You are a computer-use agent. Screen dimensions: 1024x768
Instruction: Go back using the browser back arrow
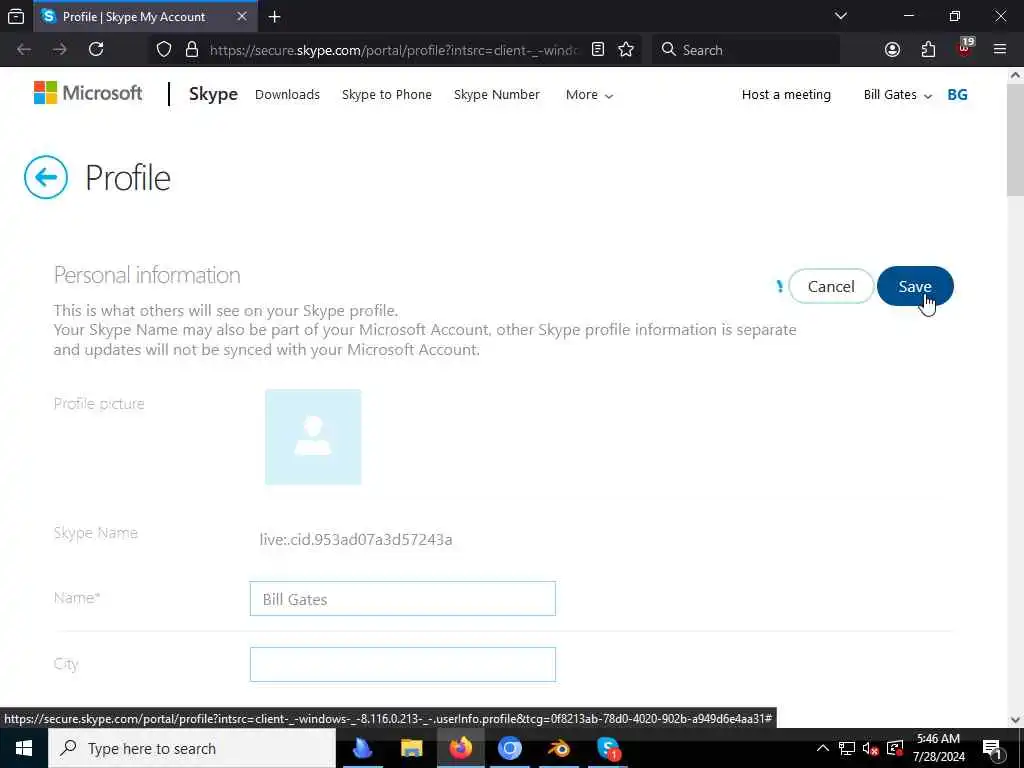[24, 50]
